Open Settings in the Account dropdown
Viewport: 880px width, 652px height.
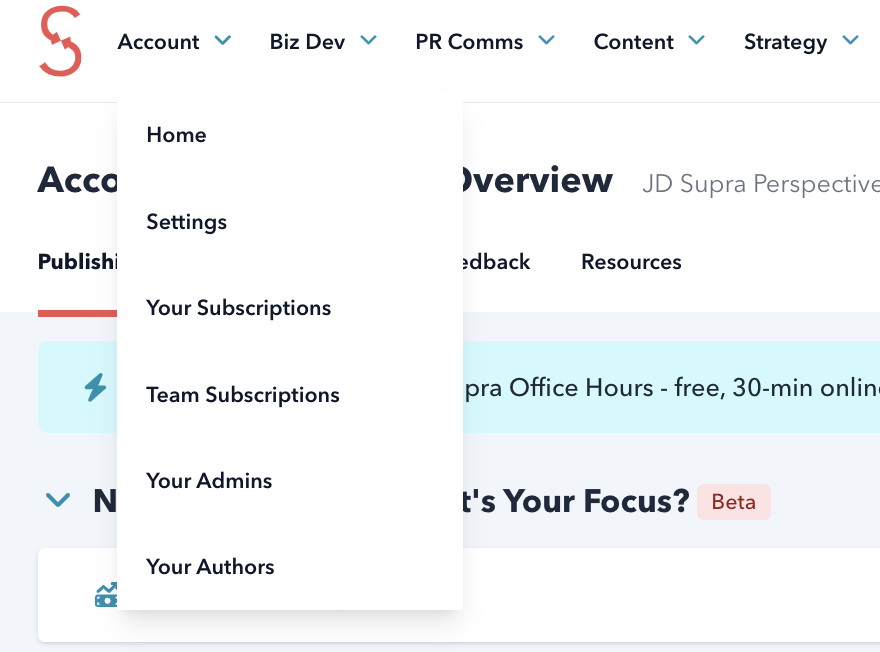tap(187, 222)
